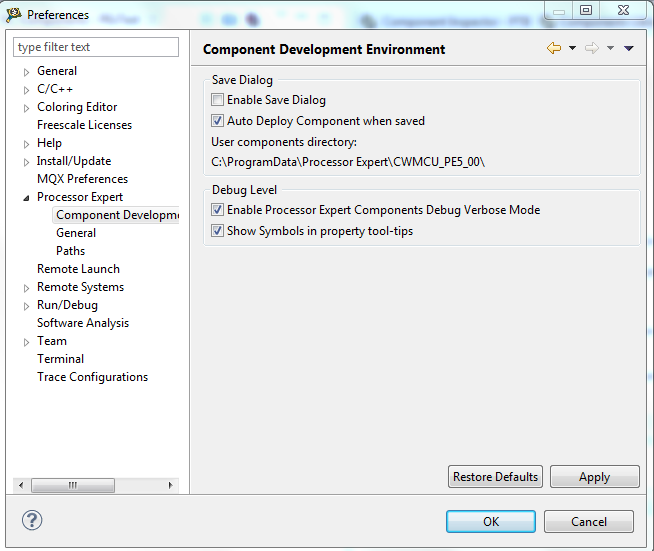The image size is (654, 551).
Task: Select the Processor Expert tree label
Action: [80, 197]
